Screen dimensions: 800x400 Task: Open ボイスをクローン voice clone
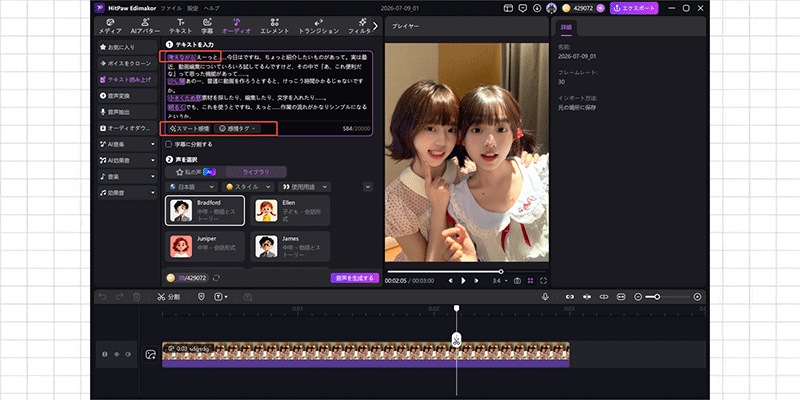128,63
